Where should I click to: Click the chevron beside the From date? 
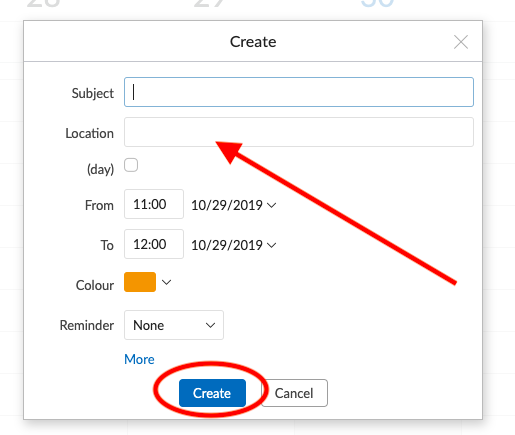[x=272, y=205]
